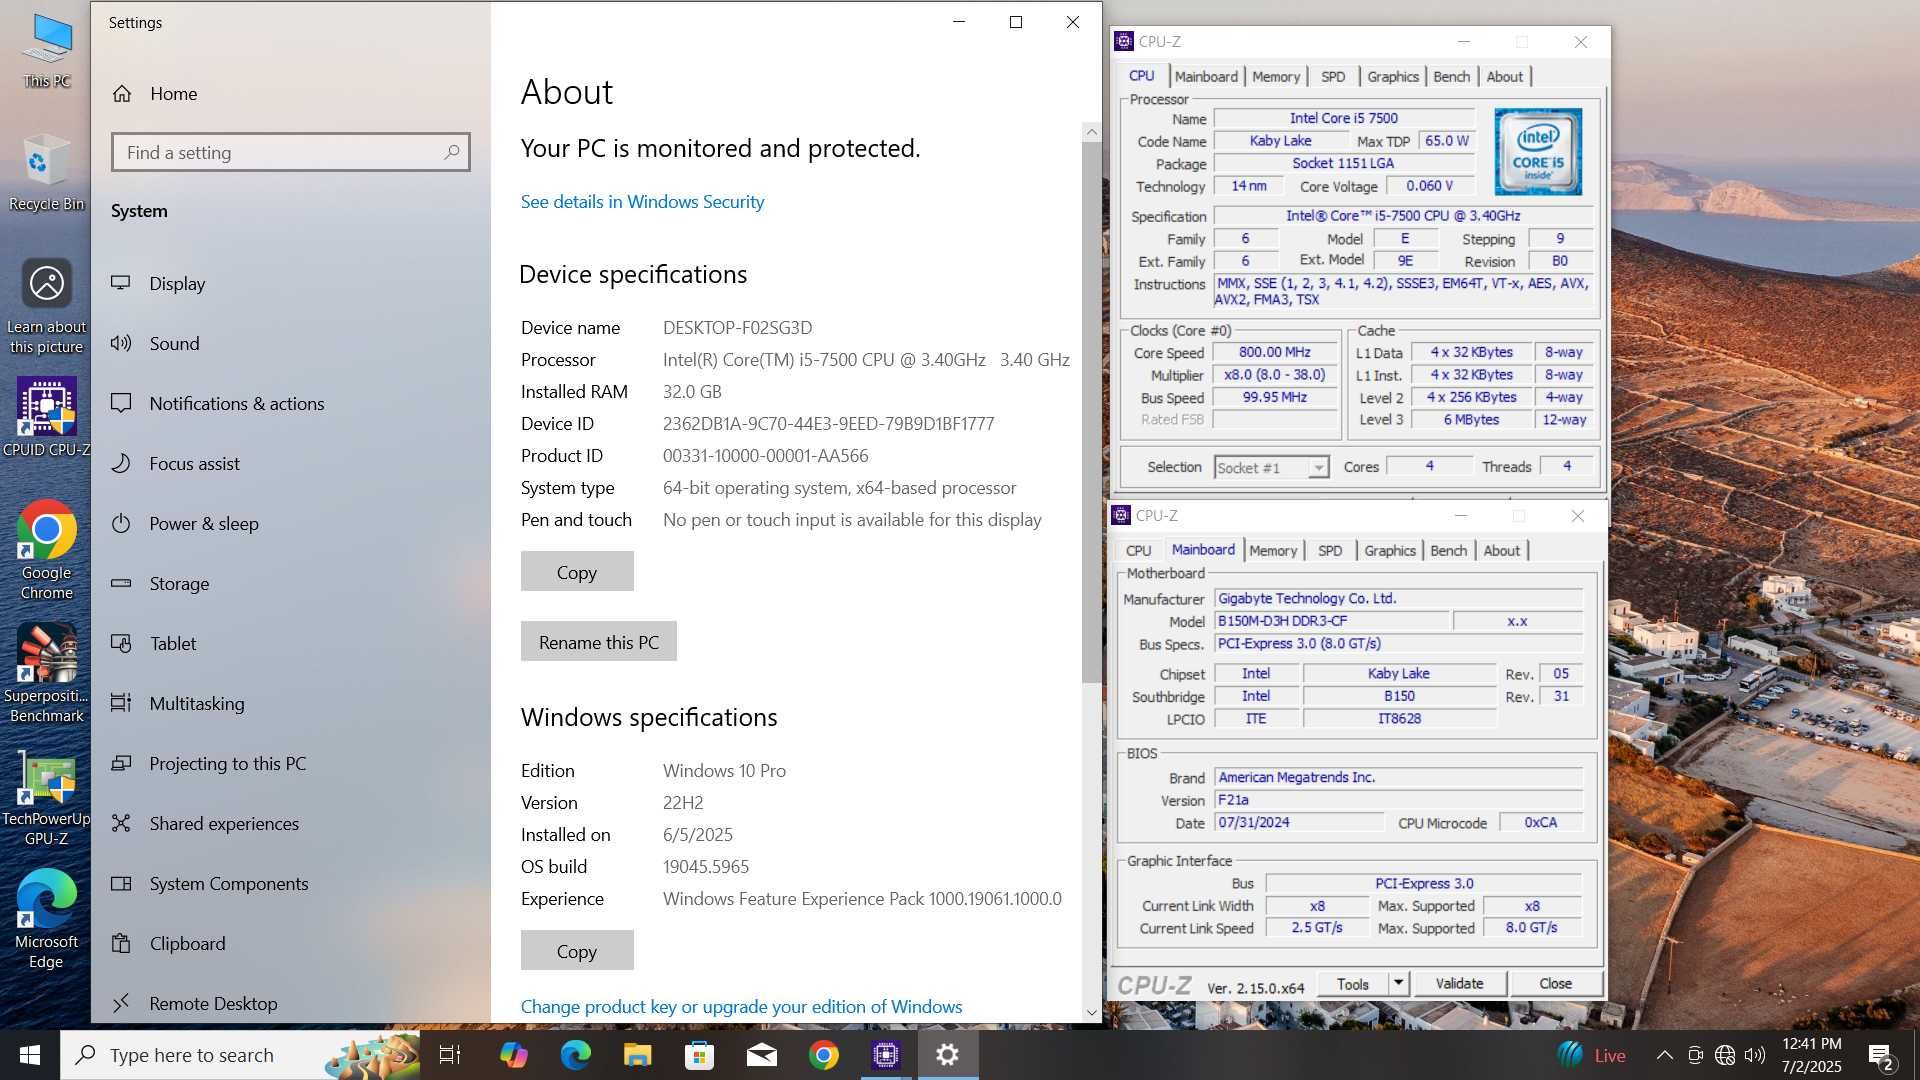
Task: Open File Explorer from the taskbar
Action: tap(637, 1055)
